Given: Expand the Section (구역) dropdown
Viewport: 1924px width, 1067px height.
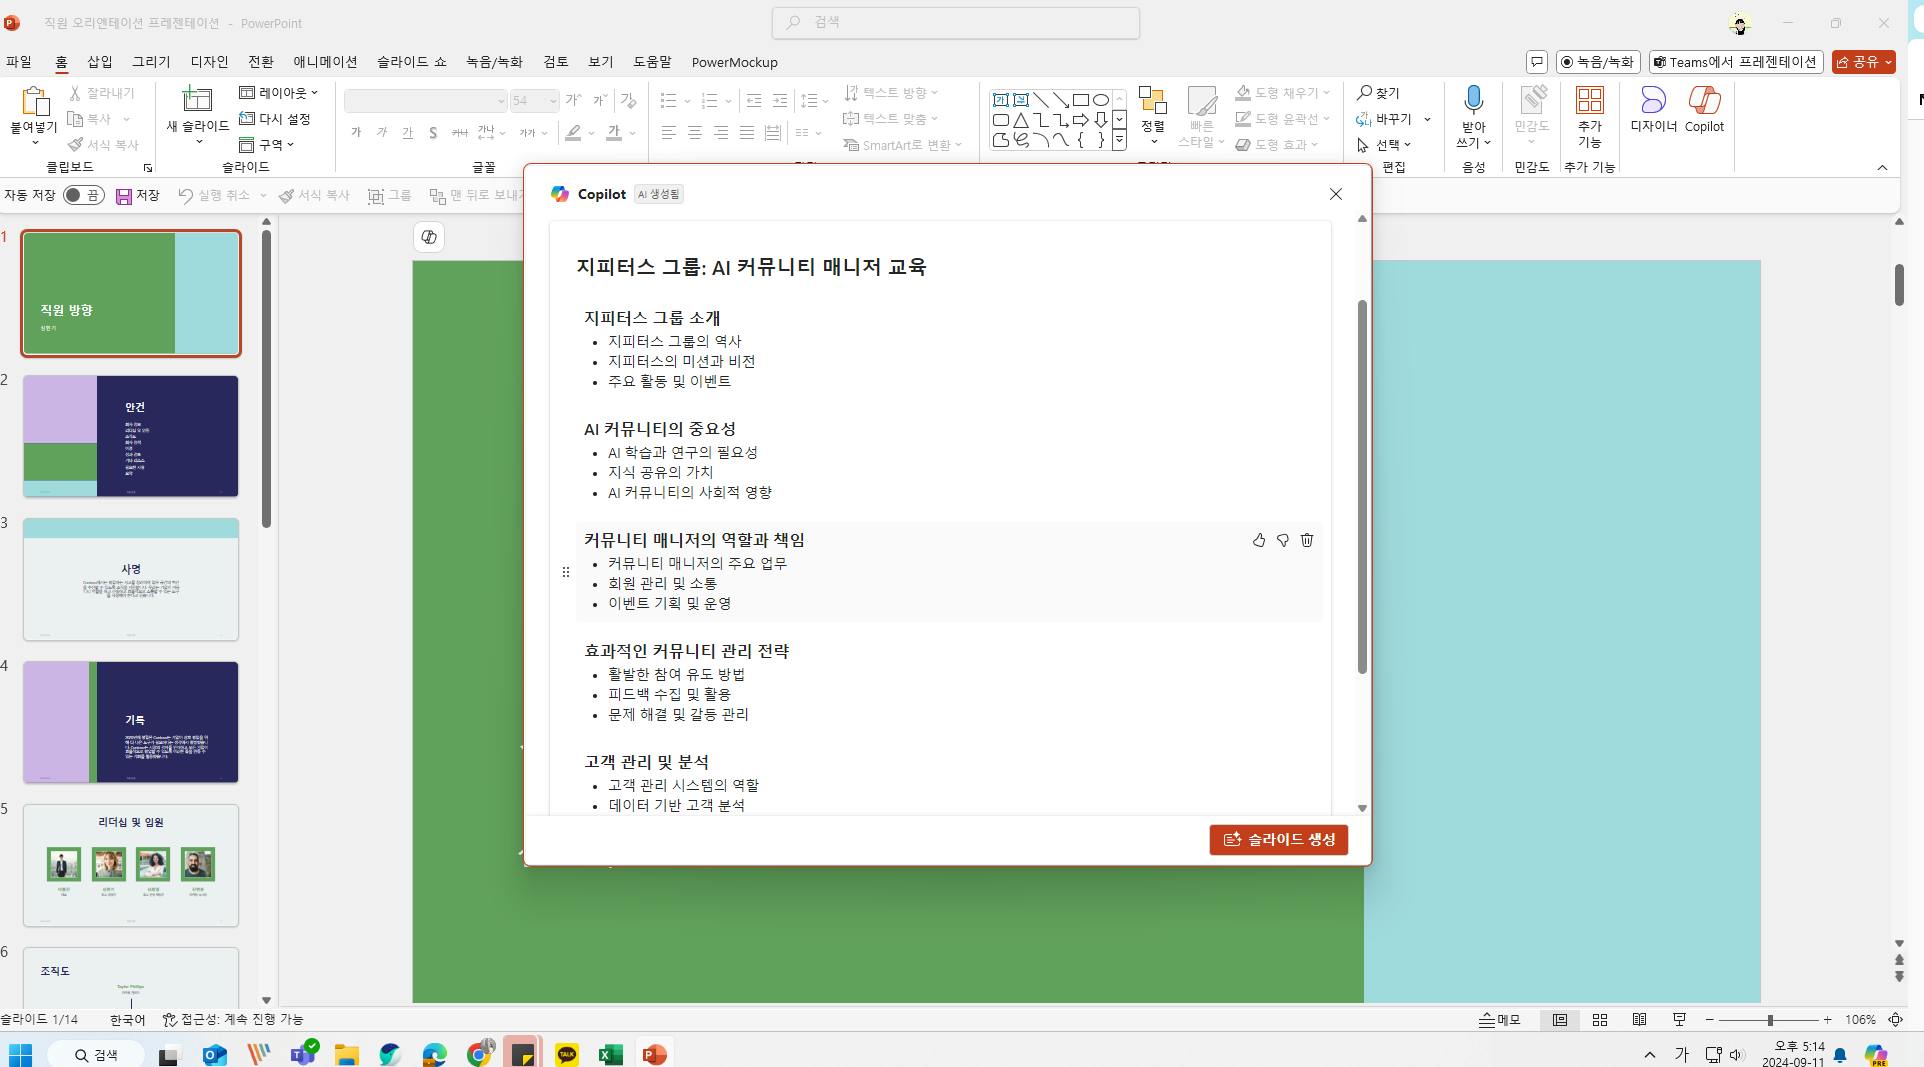Looking at the screenshot, I should (x=267, y=145).
